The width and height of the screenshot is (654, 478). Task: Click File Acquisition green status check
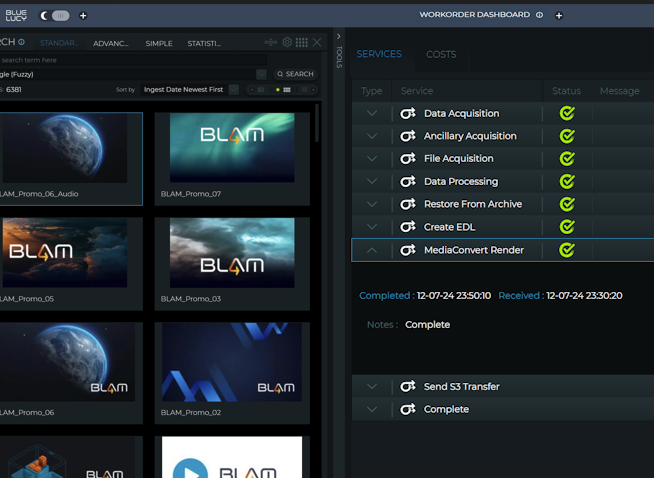pos(567,158)
